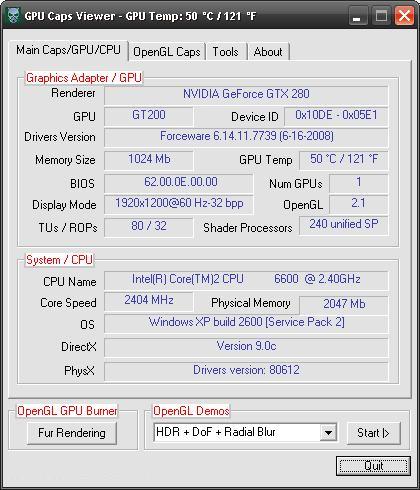Click the PhysX drivers version field

coord(246,371)
